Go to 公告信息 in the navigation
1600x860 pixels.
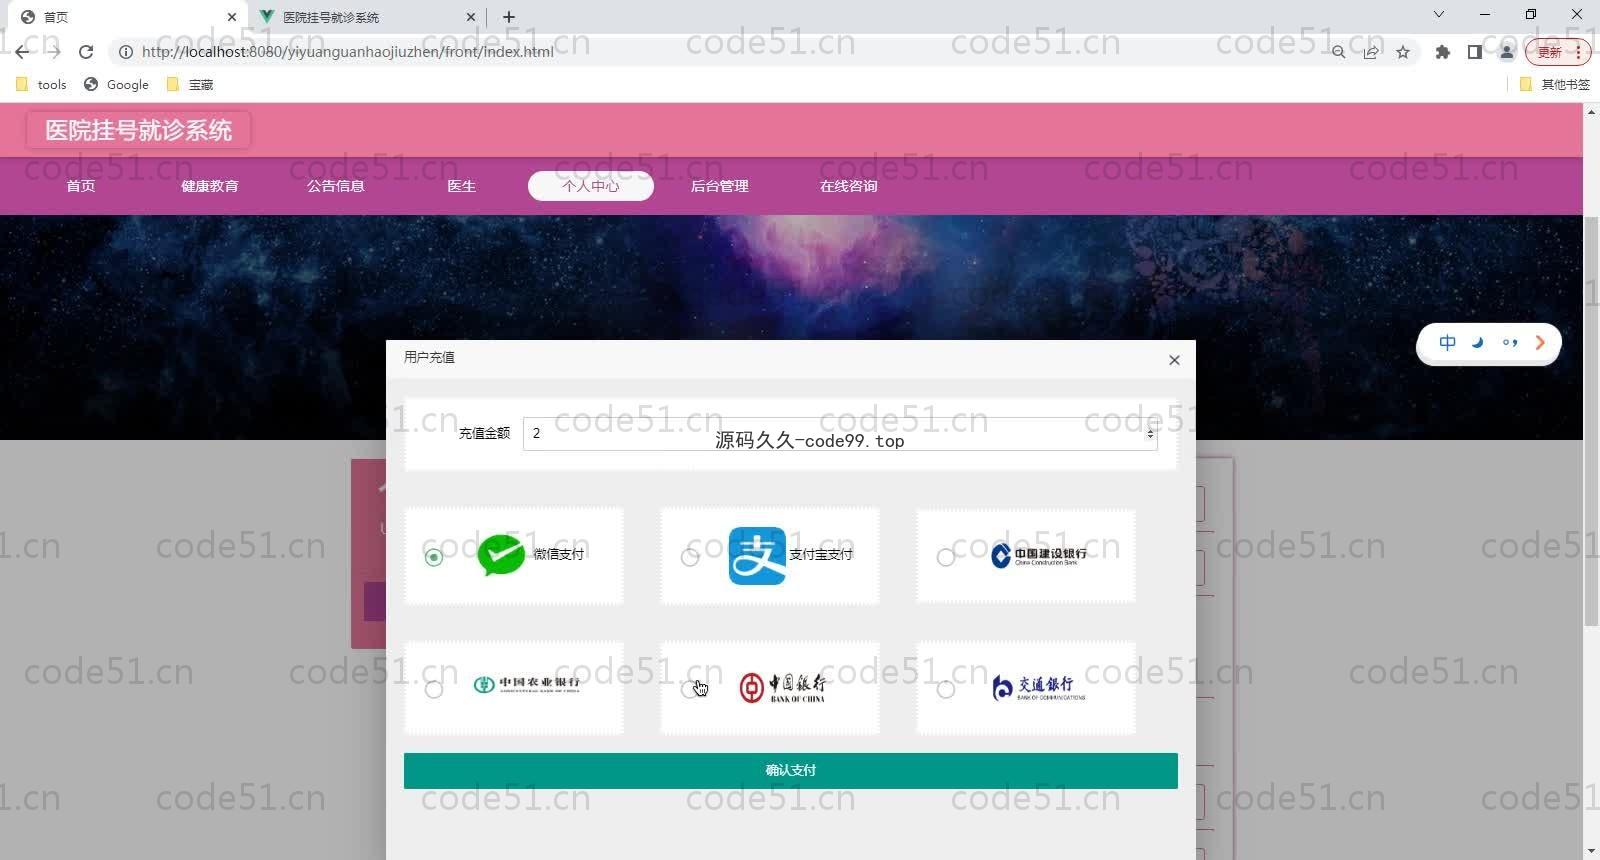tap(336, 186)
